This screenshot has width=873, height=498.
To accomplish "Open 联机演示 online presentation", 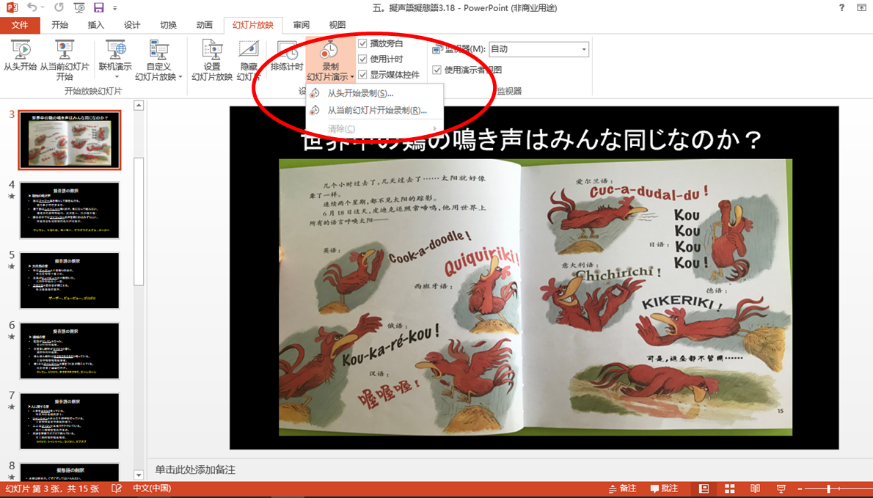I will pyautogui.click(x=115, y=55).
